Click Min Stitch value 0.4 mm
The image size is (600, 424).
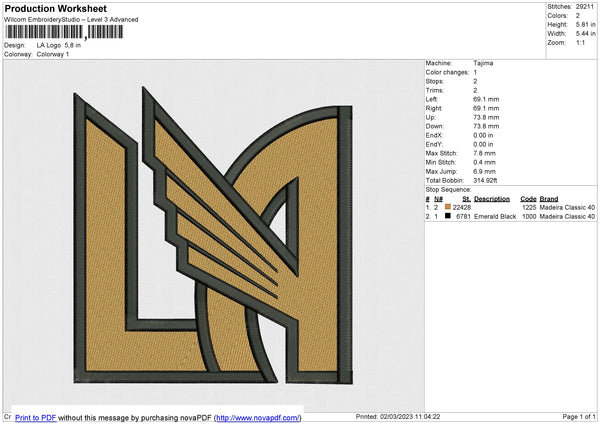484,162
